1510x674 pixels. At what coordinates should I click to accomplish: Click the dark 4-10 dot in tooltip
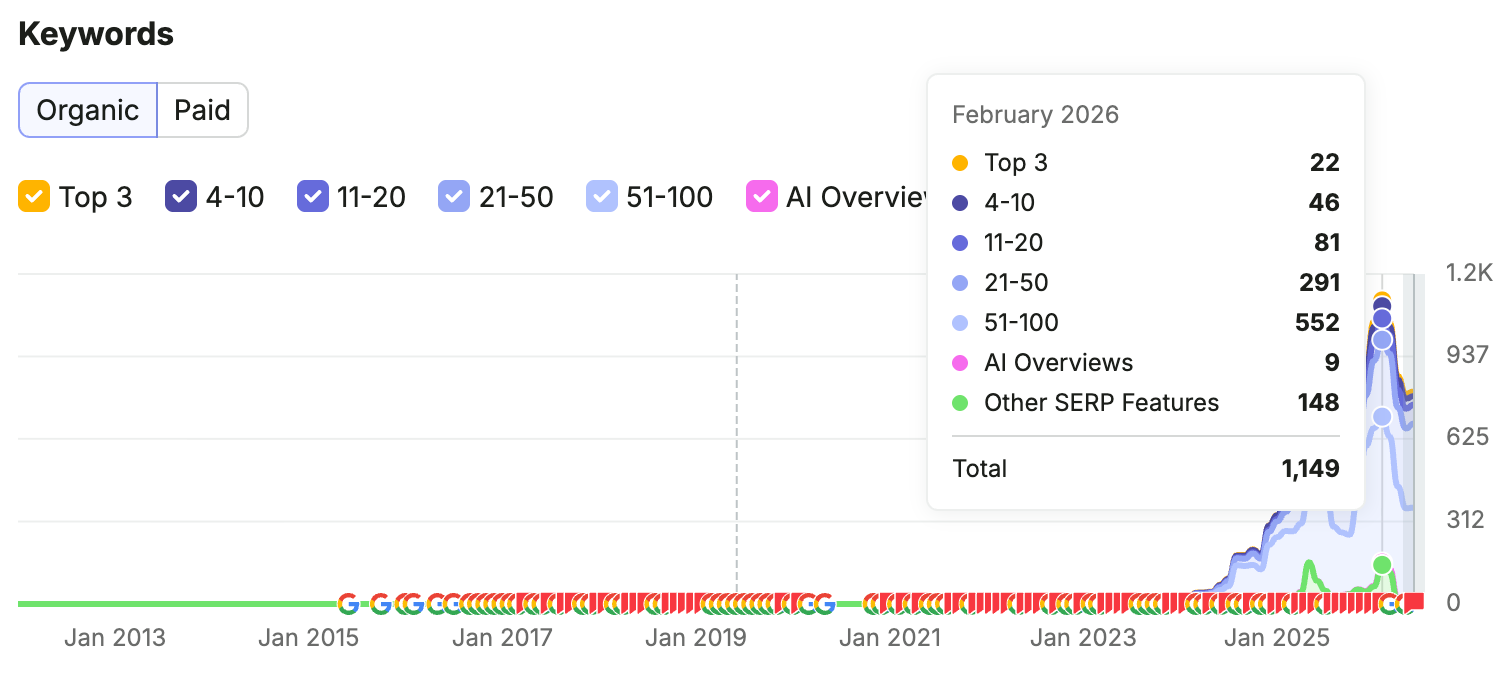pos(960,203)
